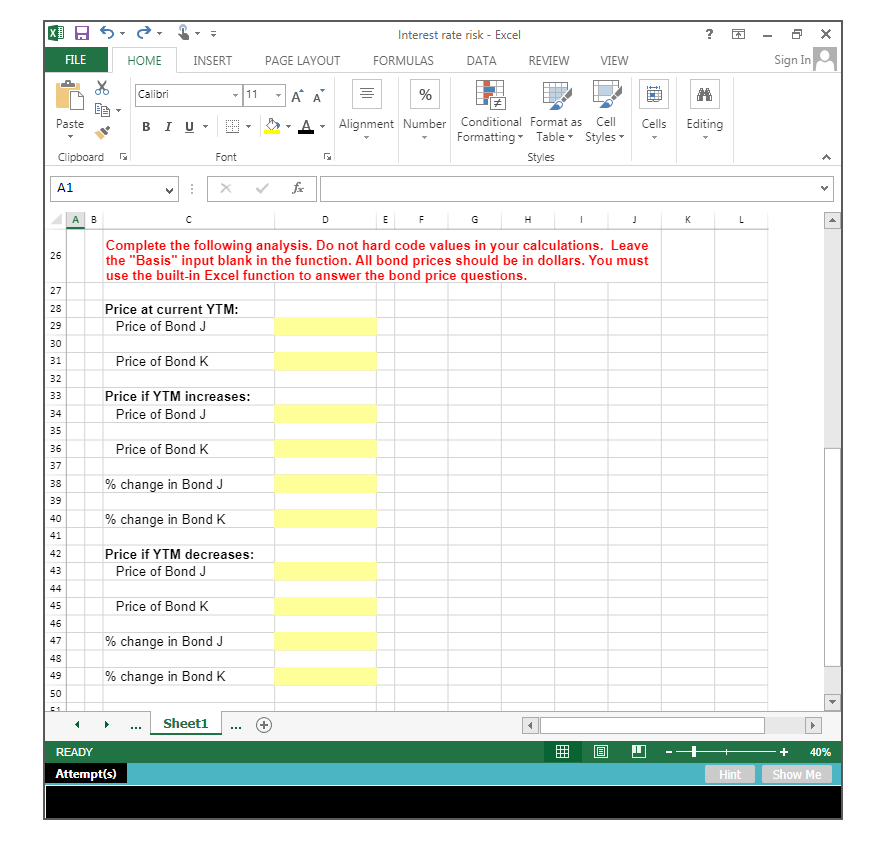The width and height of the screenshot is (883, 853).
Task: Open Conditional Formatting options
Action: pos(490,112)
